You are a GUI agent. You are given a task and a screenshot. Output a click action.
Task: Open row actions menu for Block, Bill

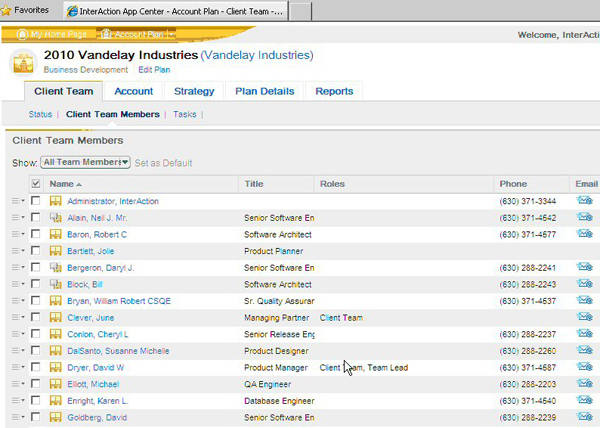point(18,284)
